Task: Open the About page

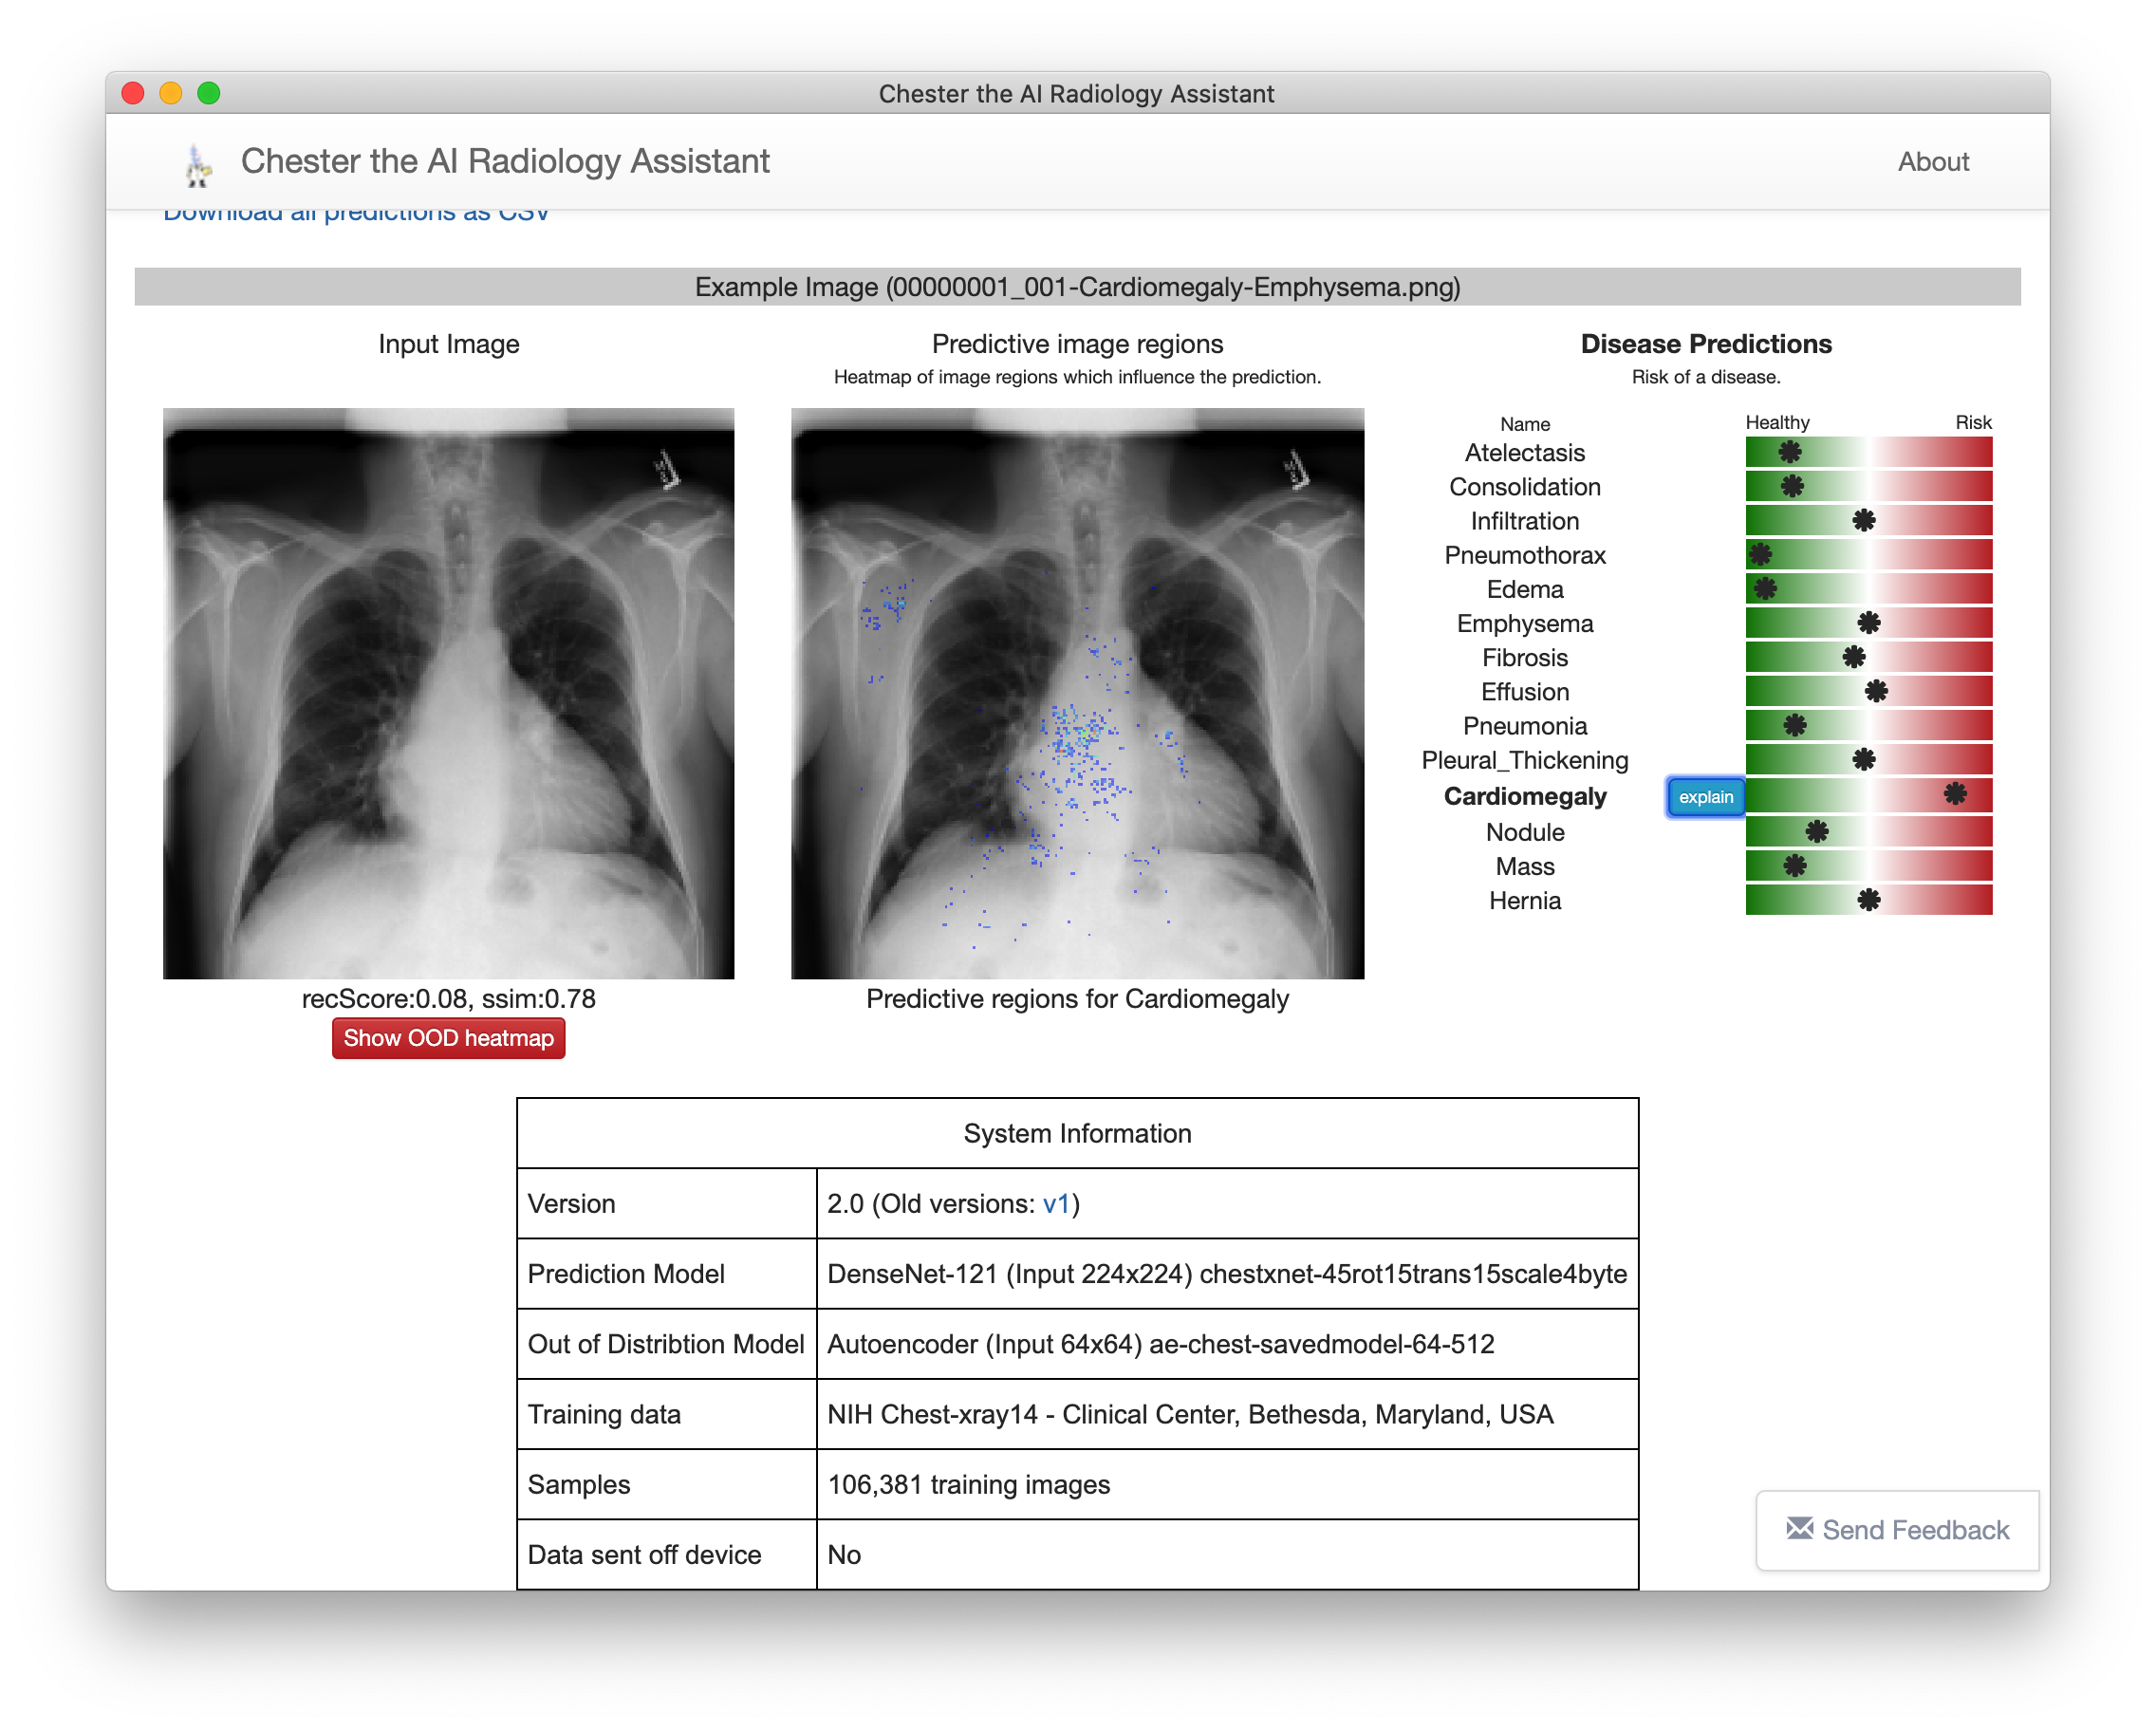Action: click(1932, 162)
